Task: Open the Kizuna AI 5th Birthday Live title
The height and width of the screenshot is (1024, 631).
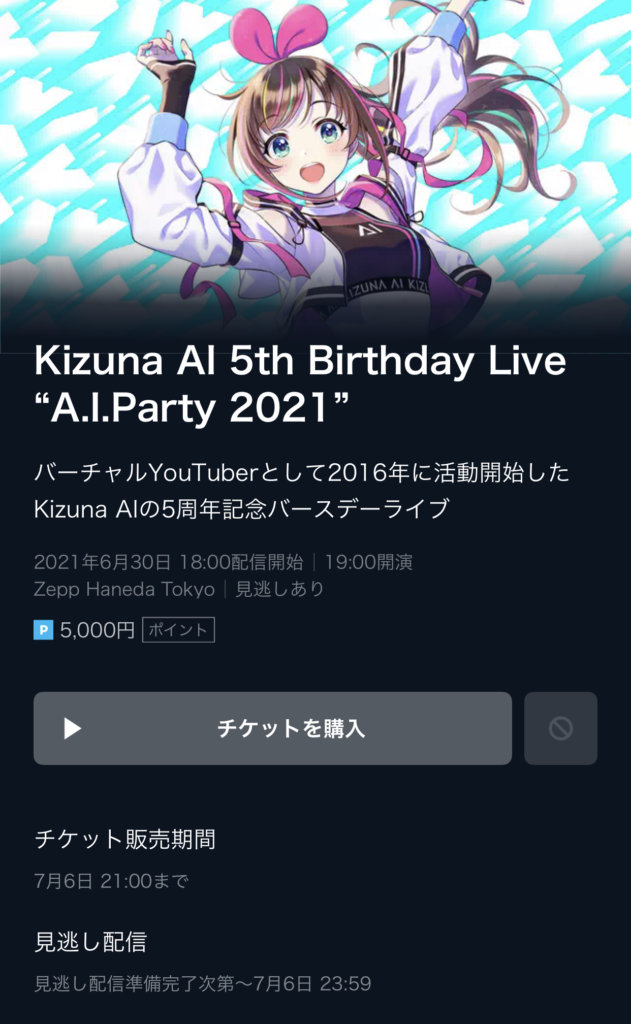Action: point(300,360)
